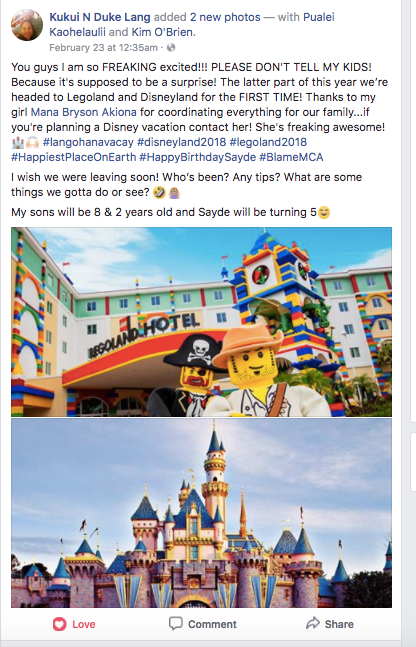The height and width of the screenshot is (647, 416).
Task: Open the #BlameMCA hashtag
Action: point(291,157)
